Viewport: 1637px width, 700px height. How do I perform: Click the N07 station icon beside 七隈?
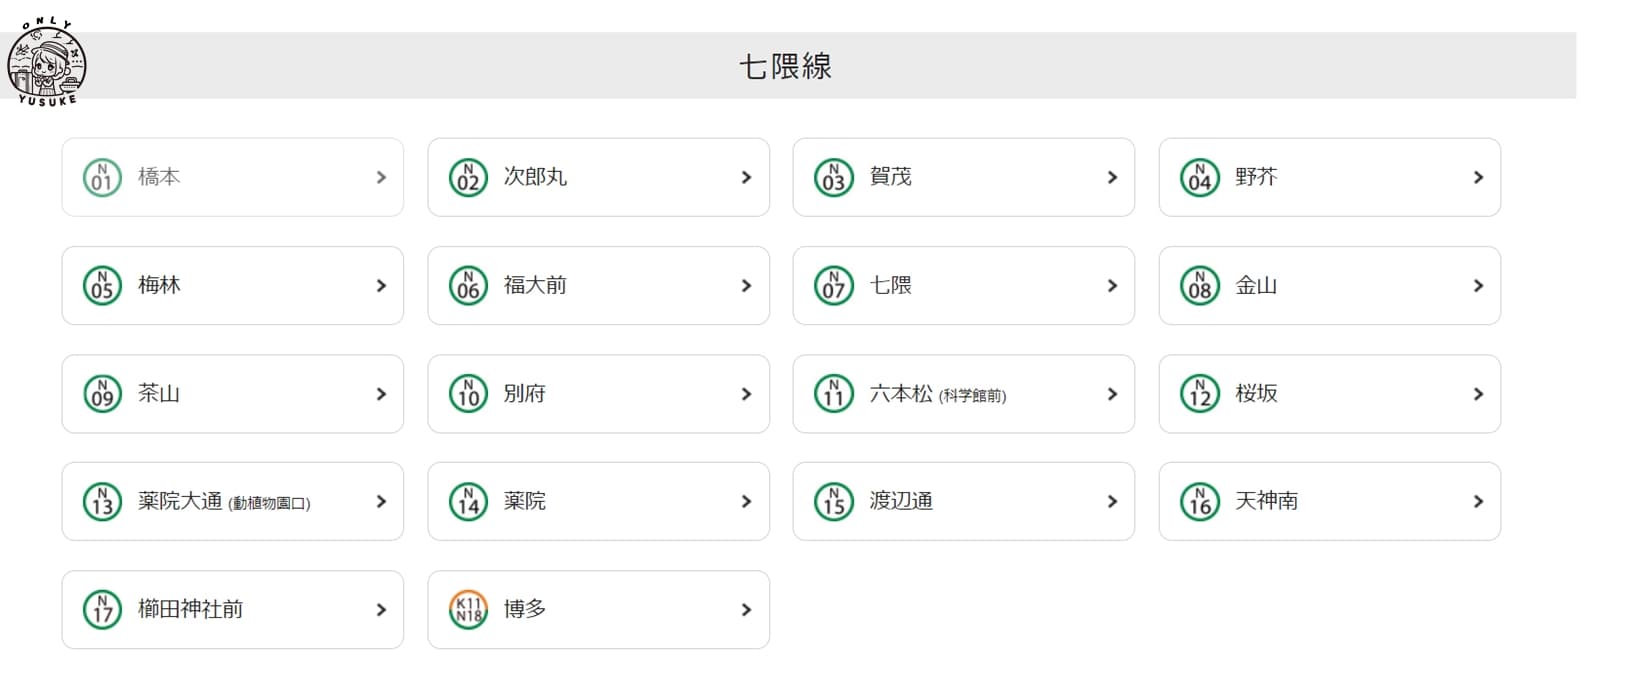(833, 286)
